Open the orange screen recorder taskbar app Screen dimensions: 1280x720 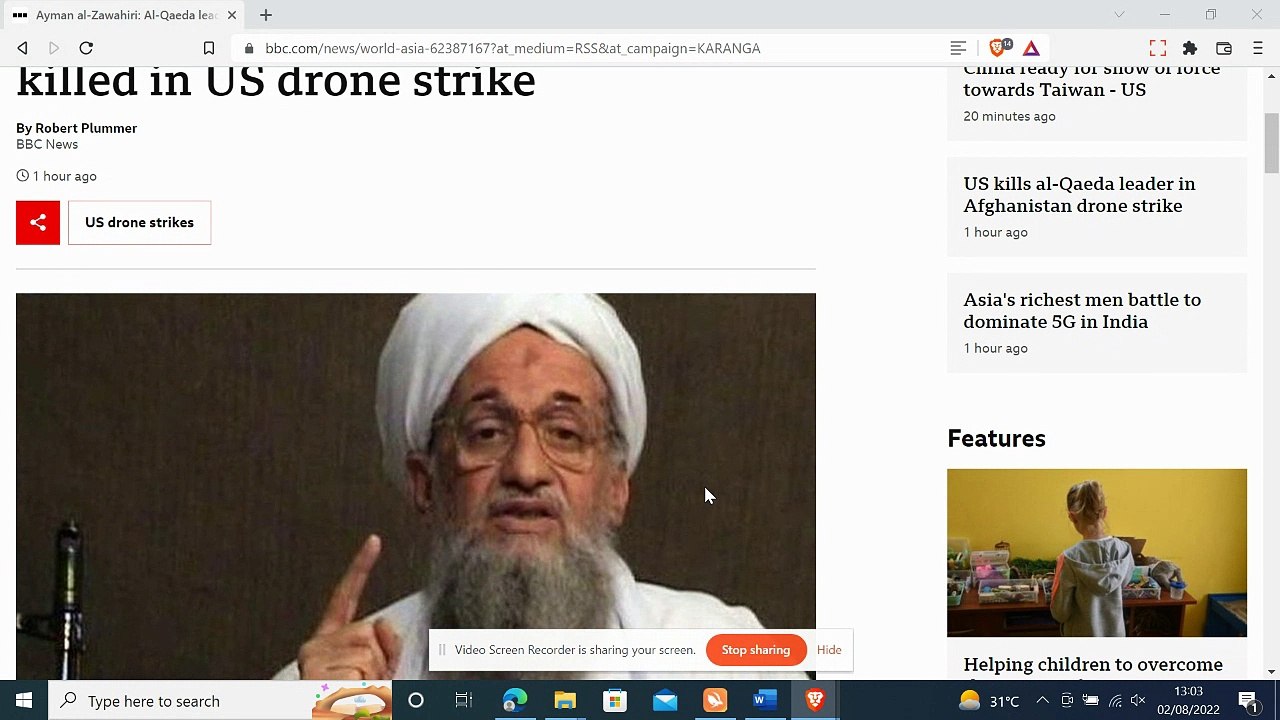pyautogui.click(x=715, y=701)
